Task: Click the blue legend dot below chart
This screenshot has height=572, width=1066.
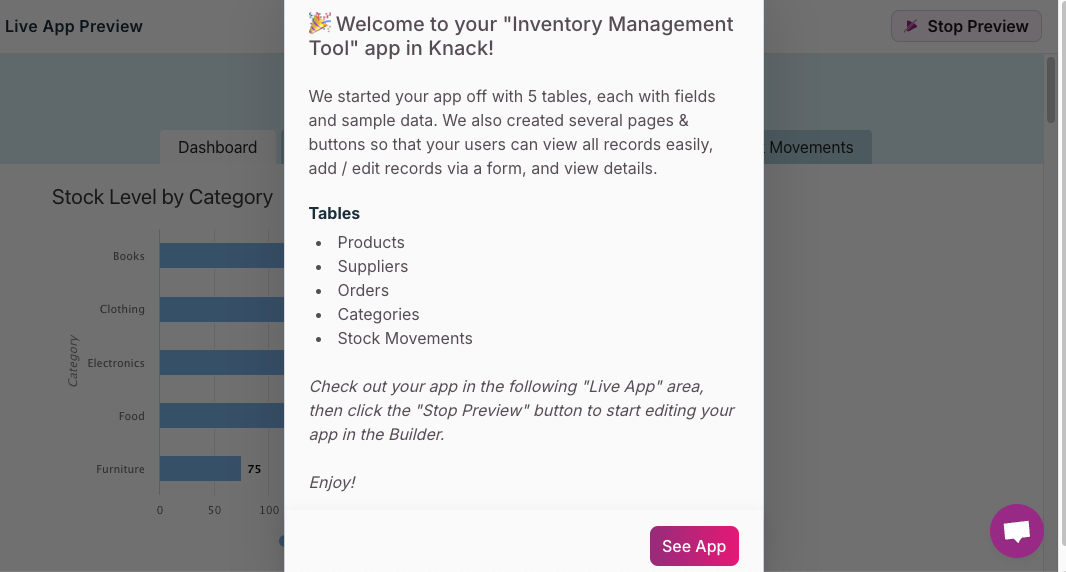Action: [282, 541]
